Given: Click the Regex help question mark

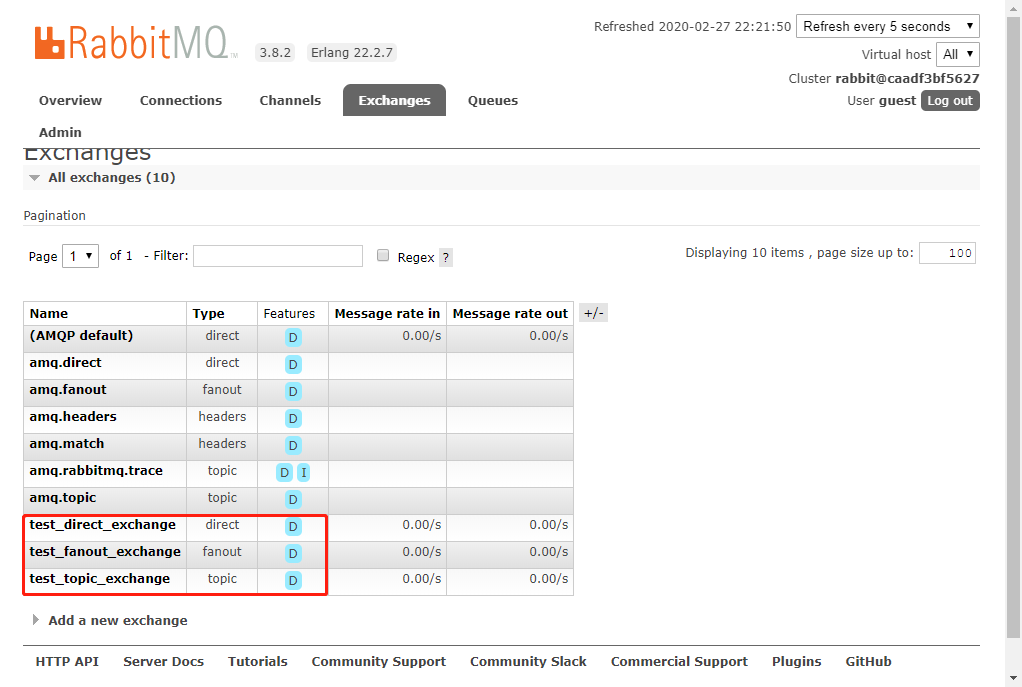Looking at the screenshot, I should (x=446, y=257).
